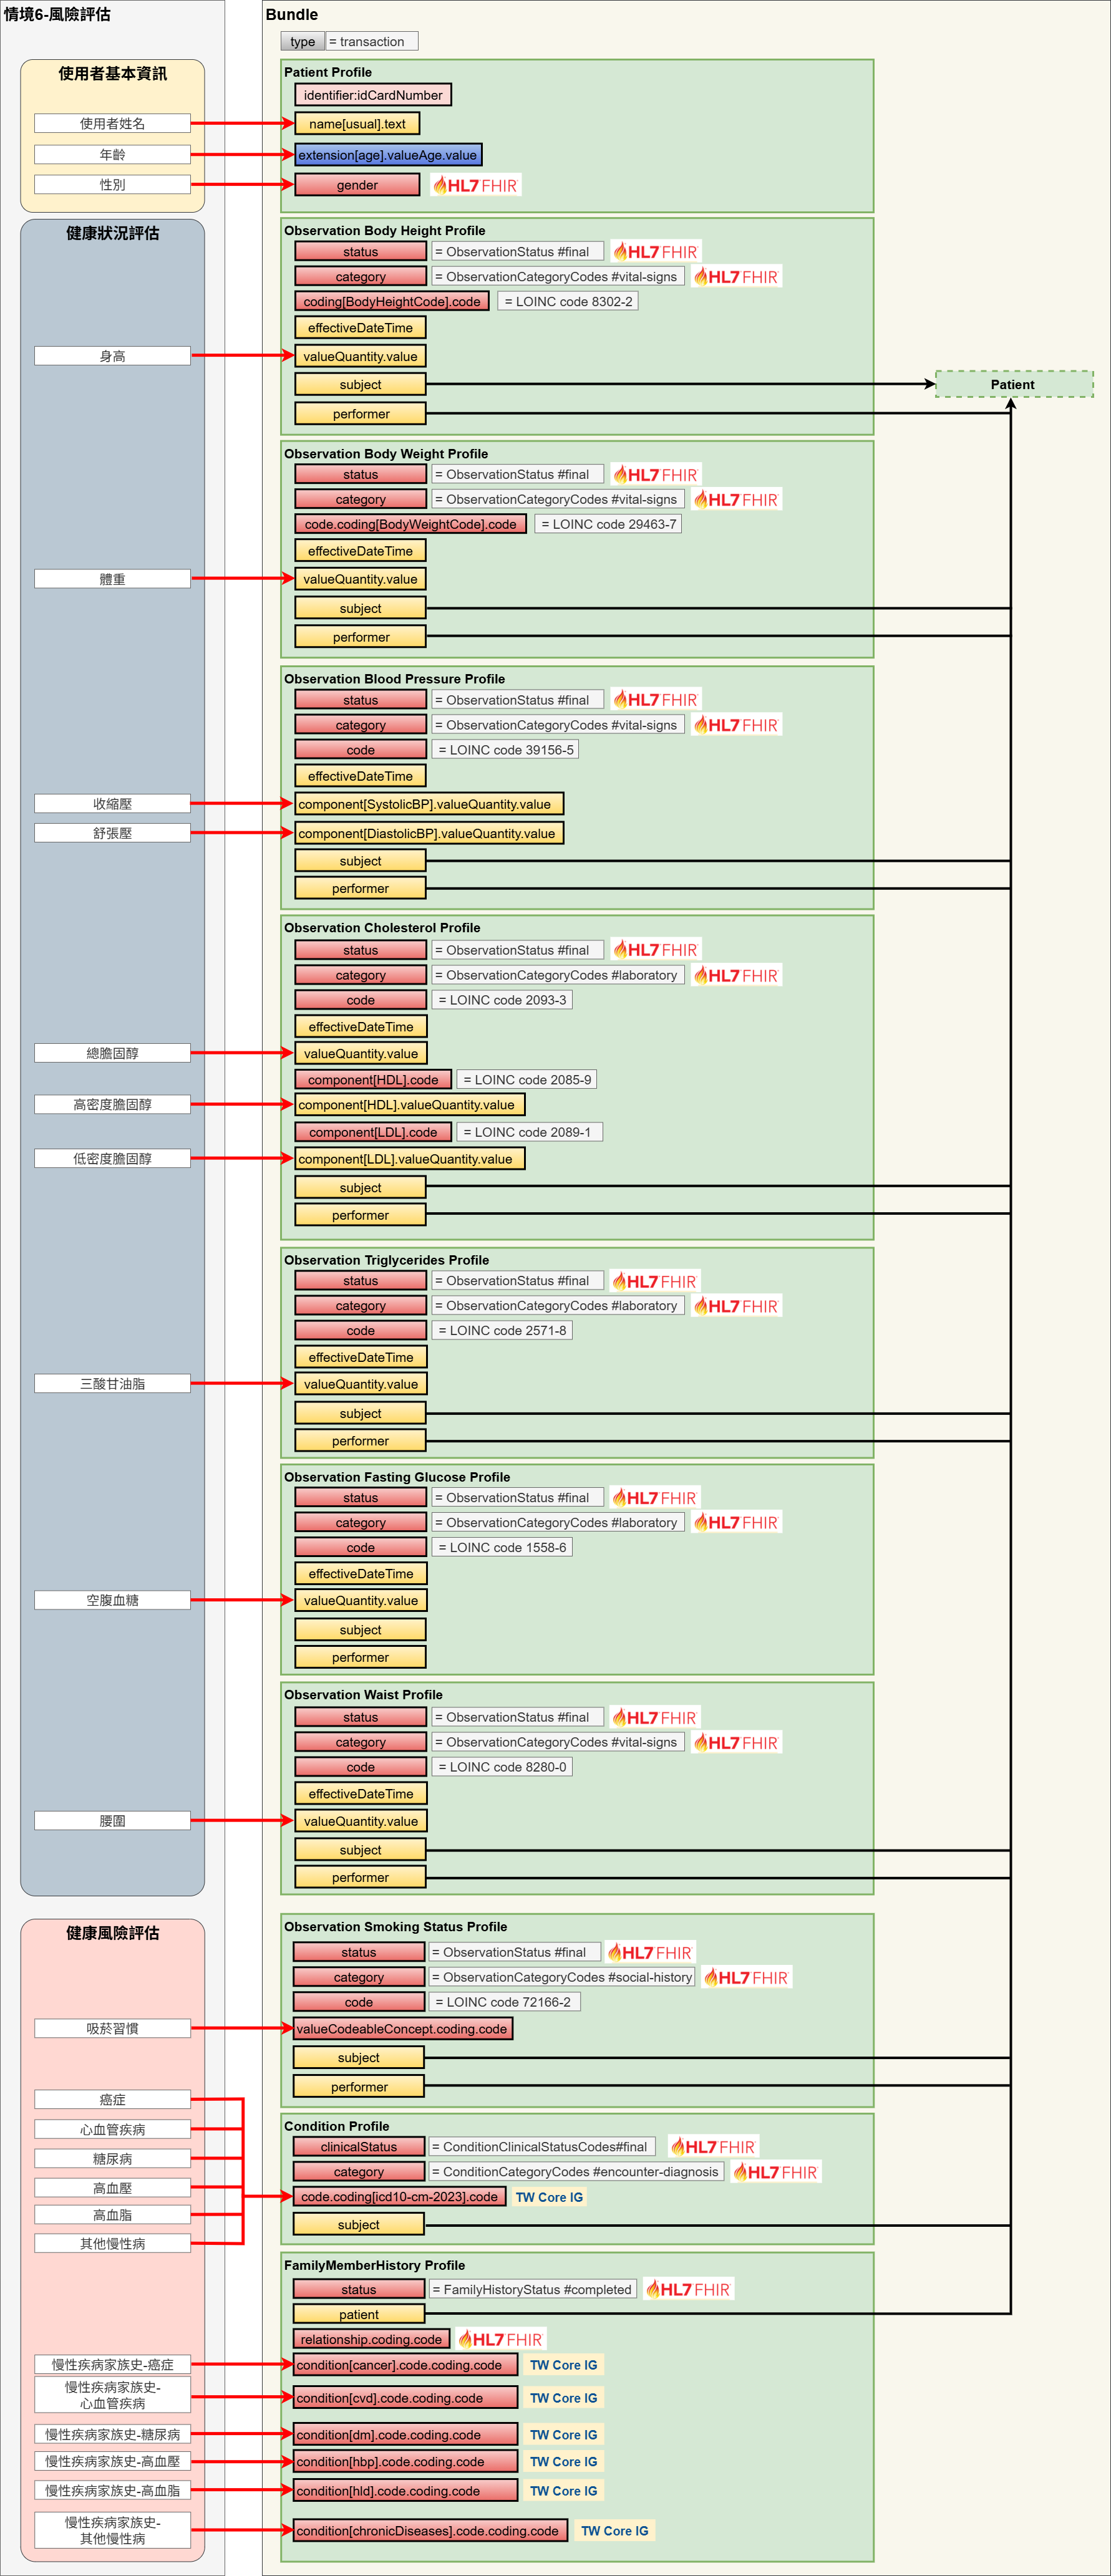The width and height of the screenshot is (1111, 2576).
Task: Click the 收縮壓 field box
Action: click(112, 804)
